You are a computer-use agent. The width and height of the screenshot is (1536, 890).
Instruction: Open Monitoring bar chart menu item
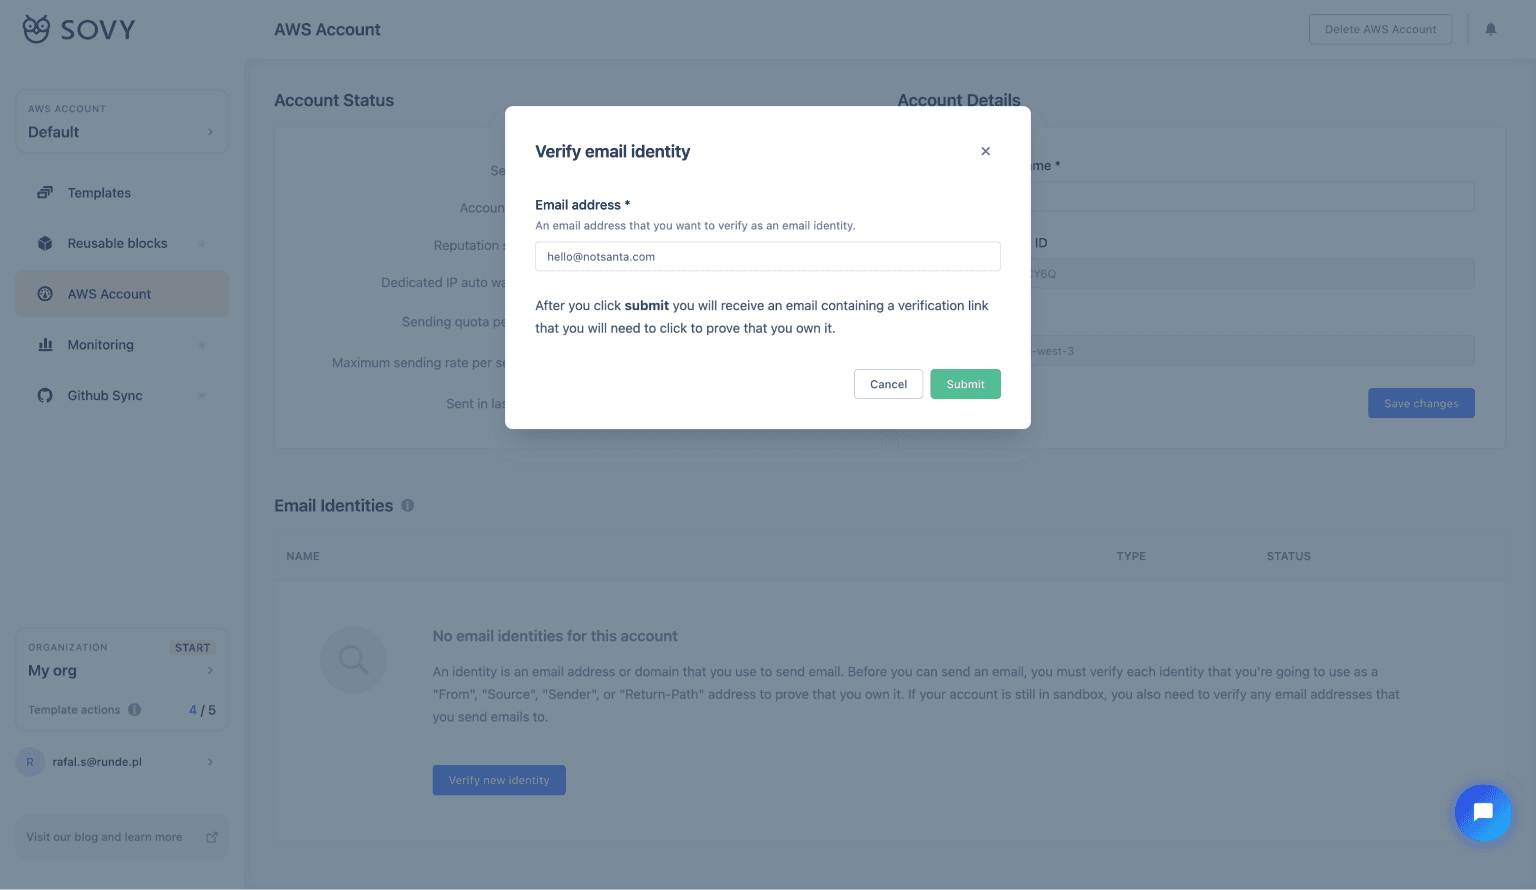[x=100, y=345]
